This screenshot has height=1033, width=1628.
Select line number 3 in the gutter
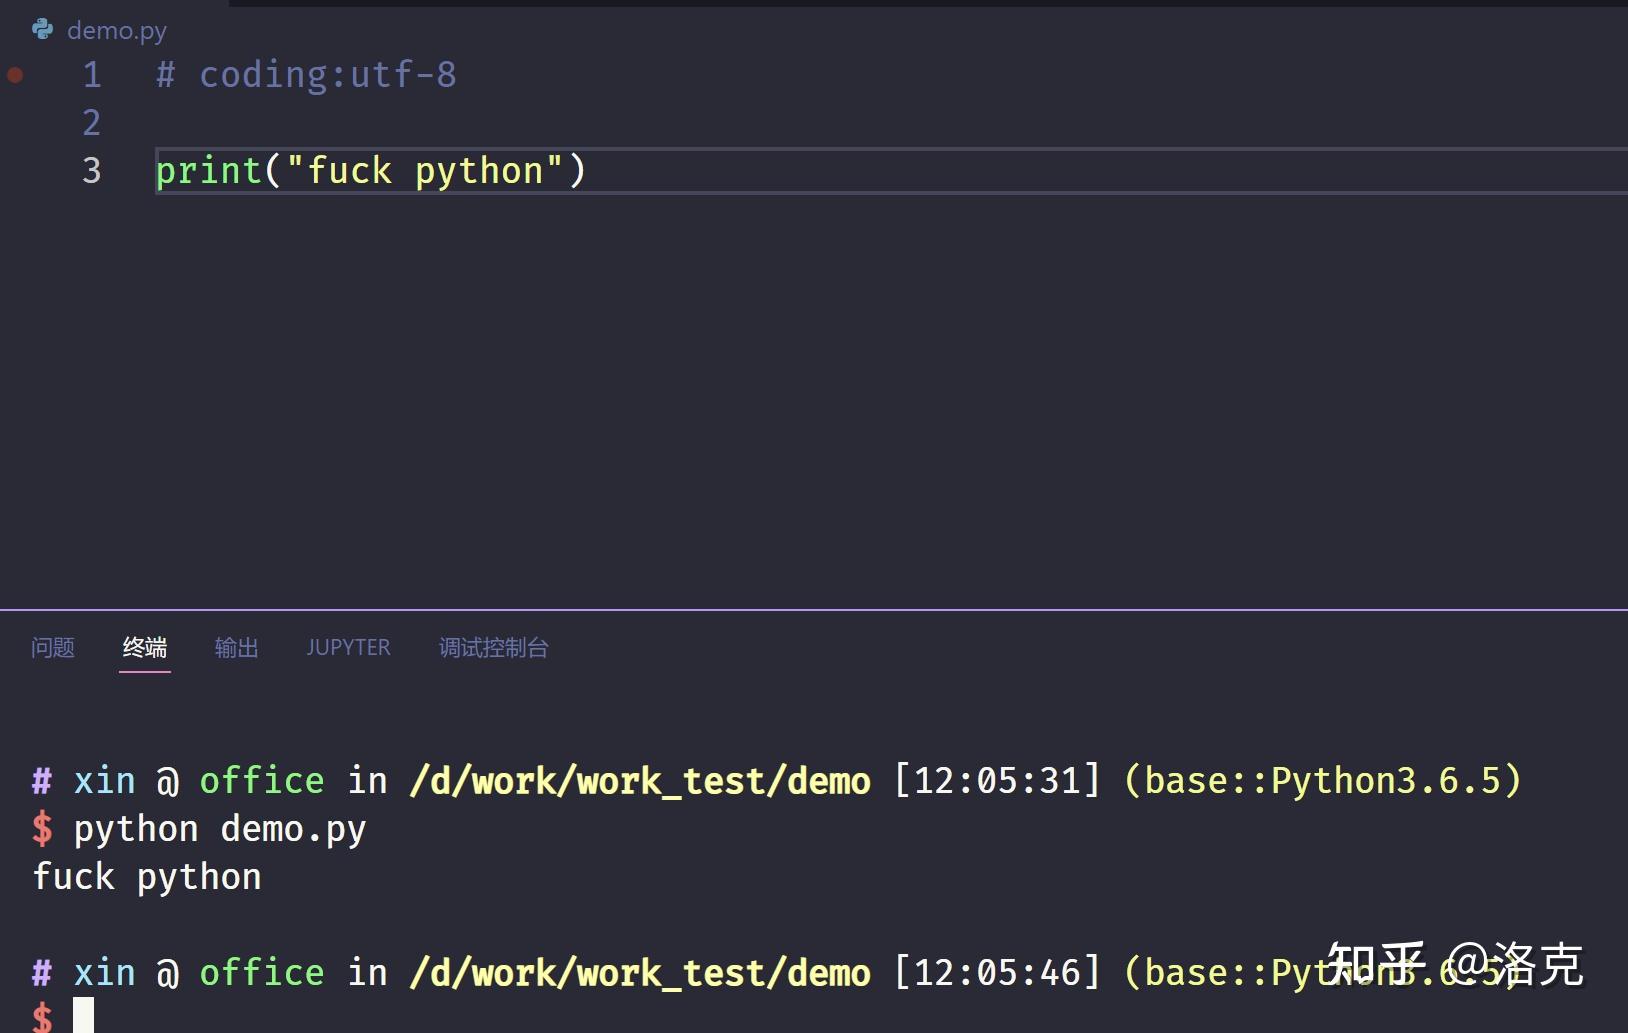[91, 171]
